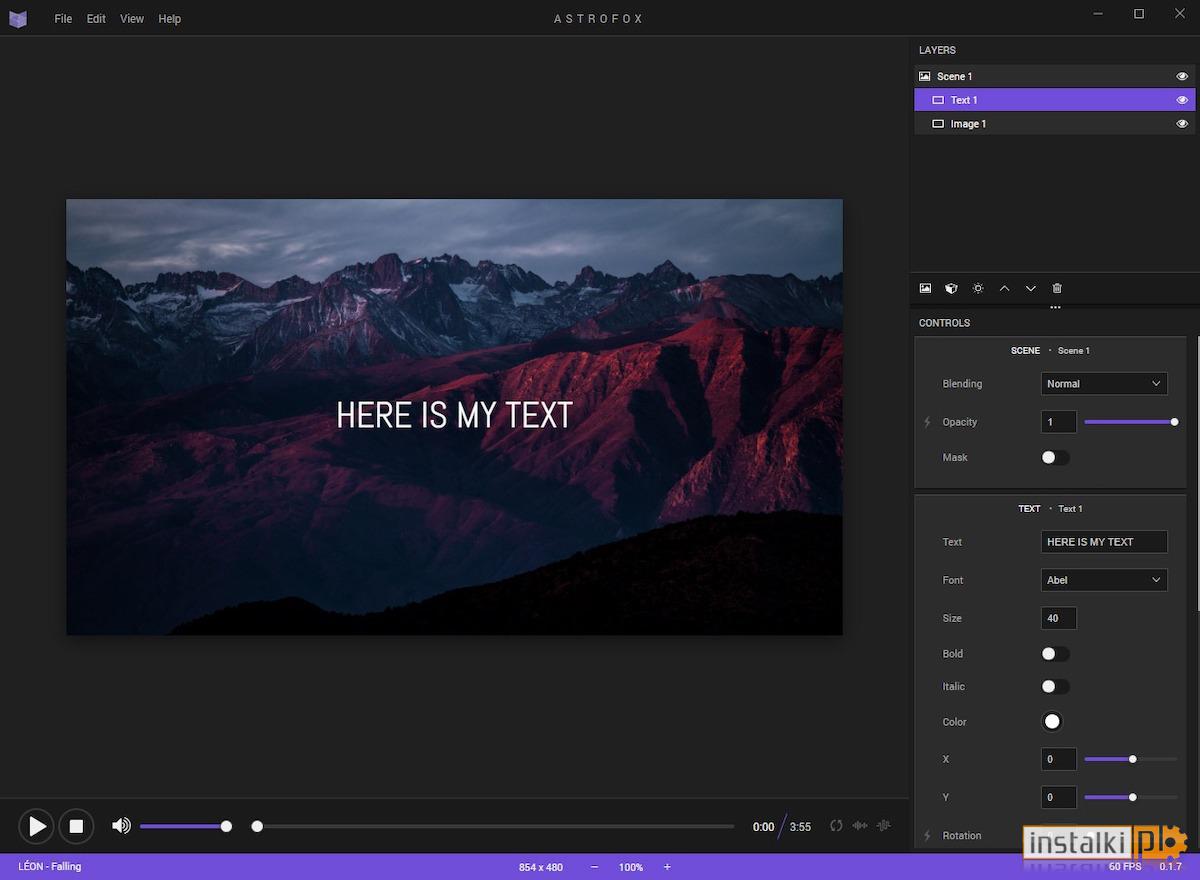The height and width of the screenshot is (880, 1200).
Task: Adjust the X position slider
Action: 1130,759
